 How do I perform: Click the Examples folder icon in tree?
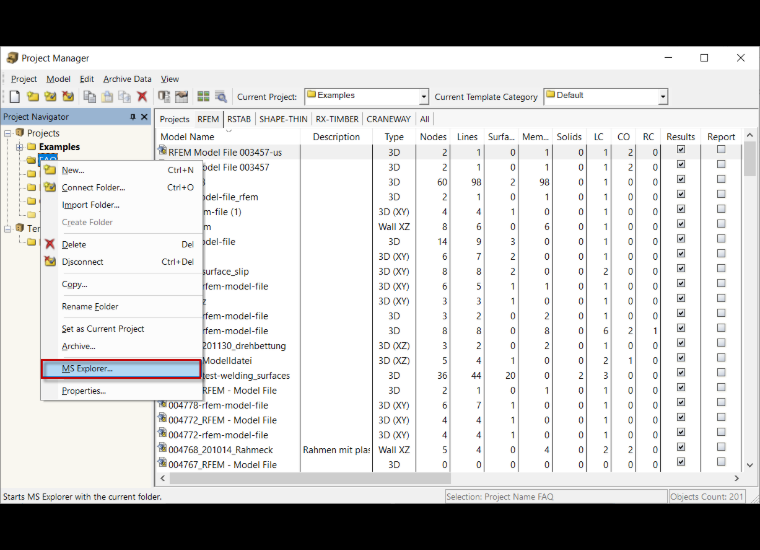point(32,146)
